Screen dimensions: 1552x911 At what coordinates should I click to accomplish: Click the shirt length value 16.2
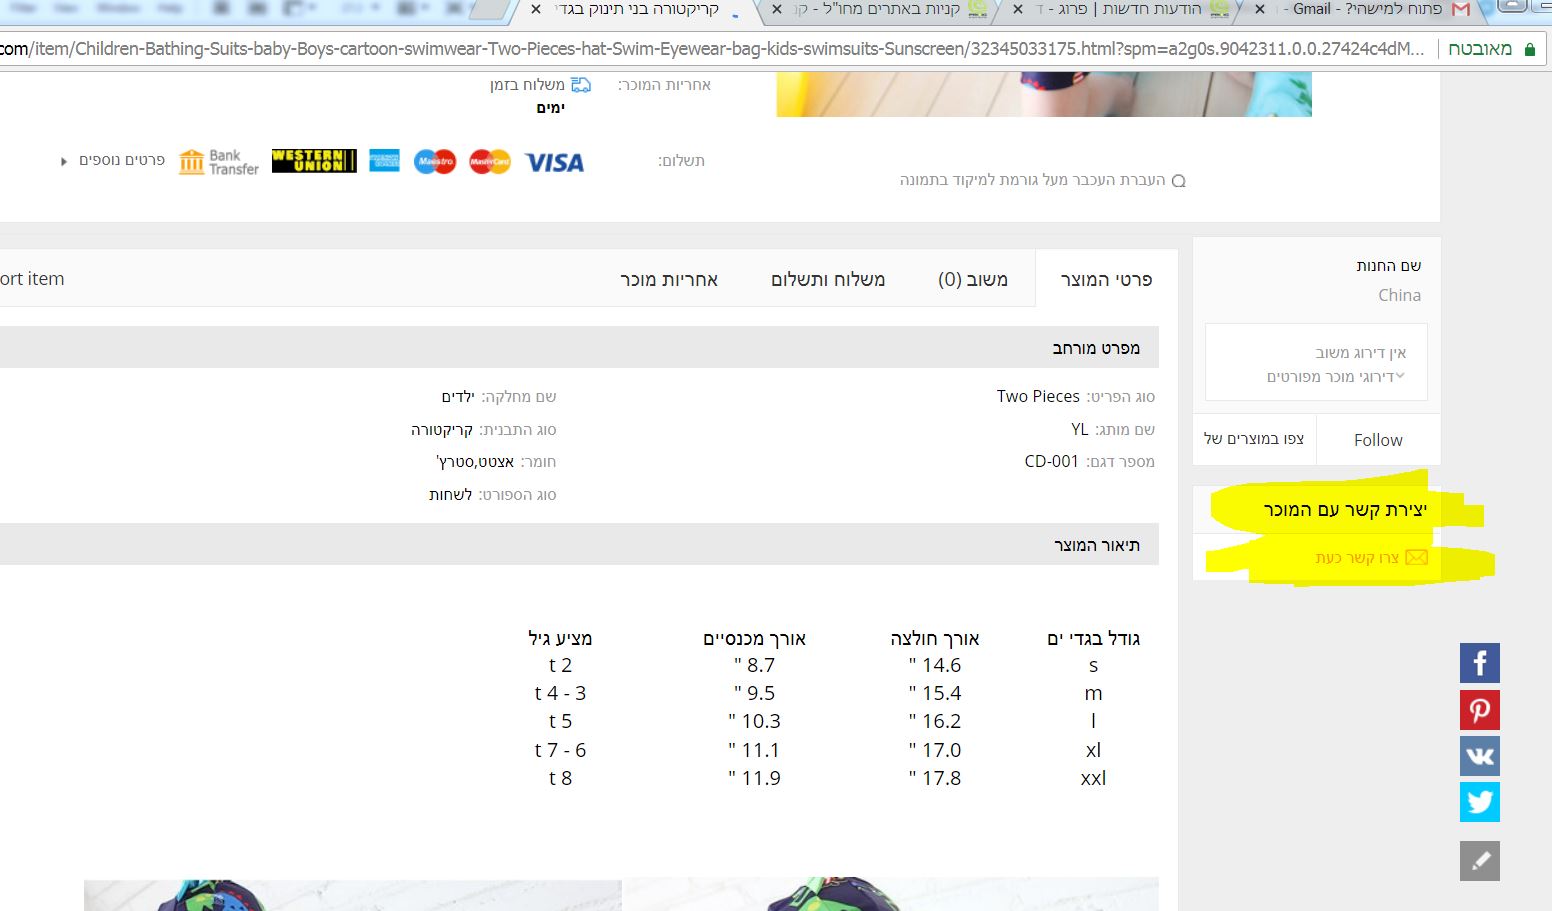coord(935,721)
